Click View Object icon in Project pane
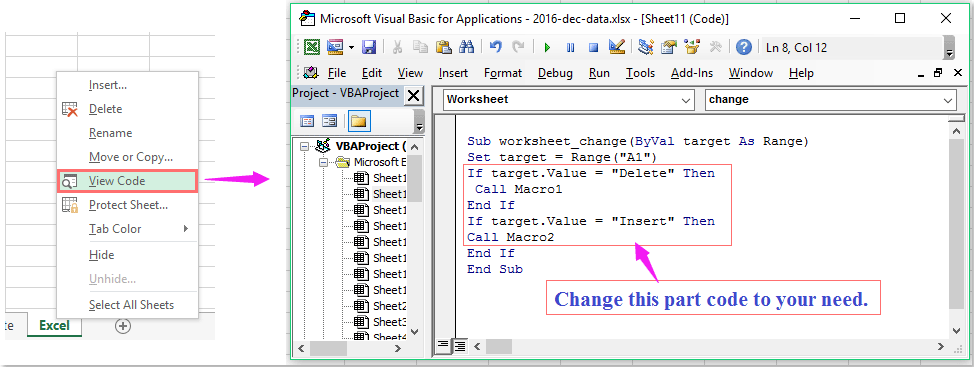This screenshot has height=367, width=974. click(329, 120)
